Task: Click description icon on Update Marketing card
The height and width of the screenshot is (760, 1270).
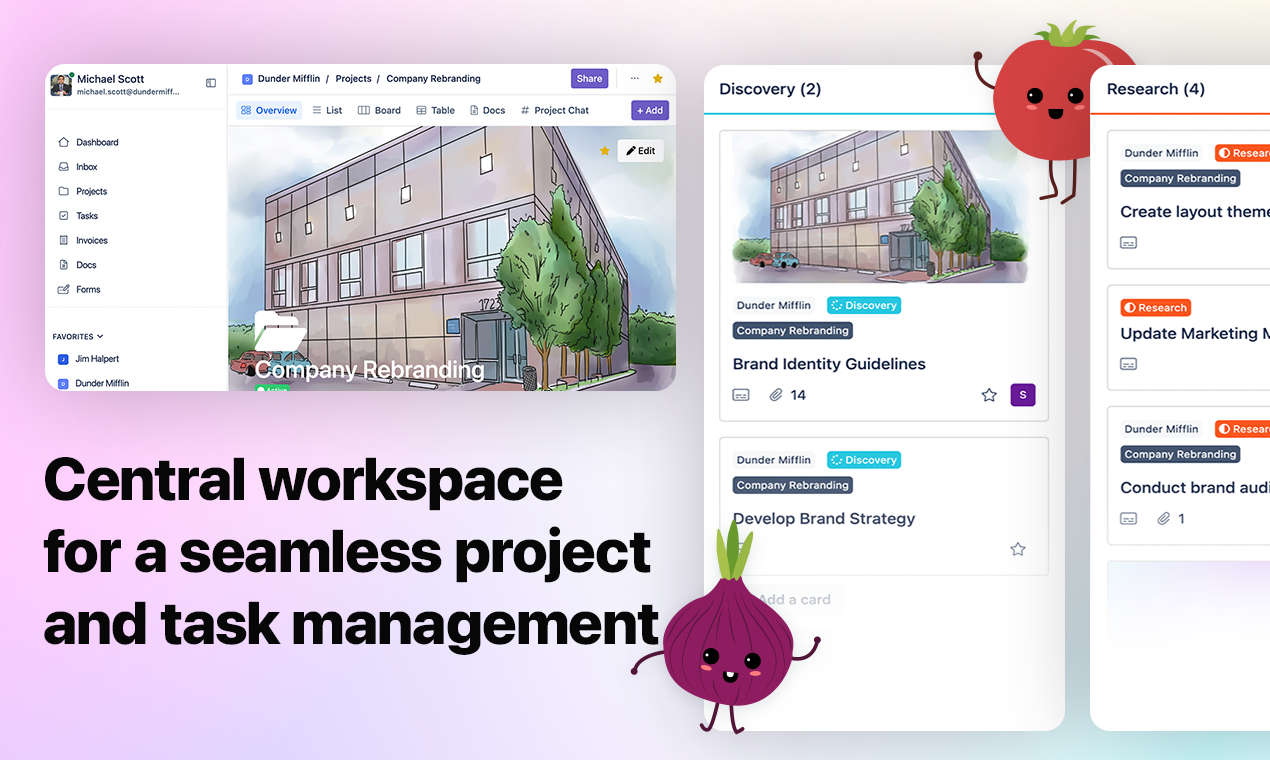Action: [1129, 364]
